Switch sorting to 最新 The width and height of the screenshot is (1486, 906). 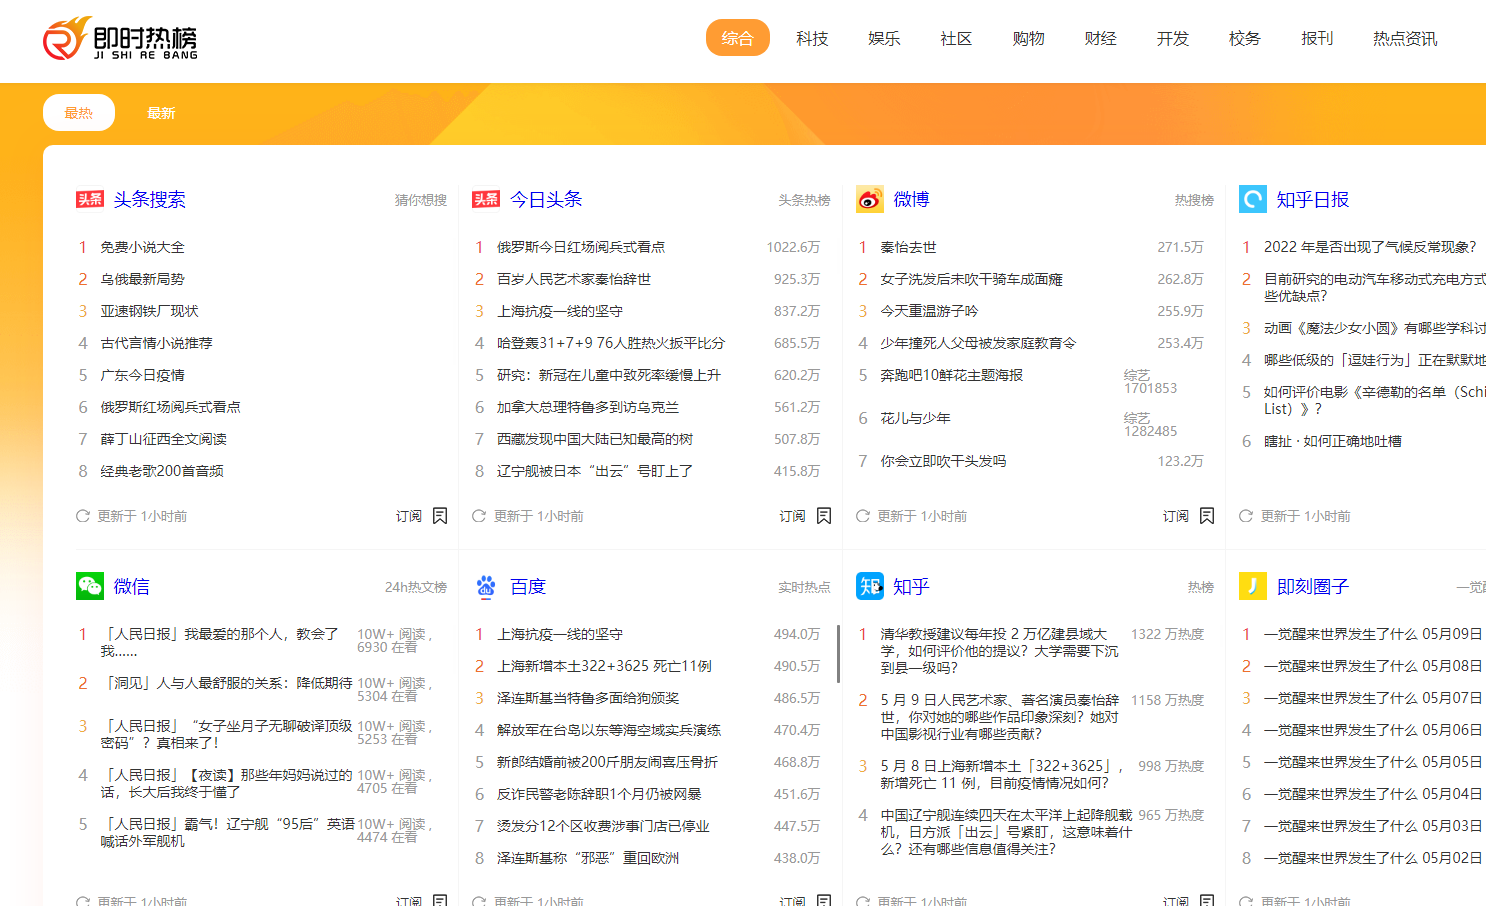(x=161, y=113)
